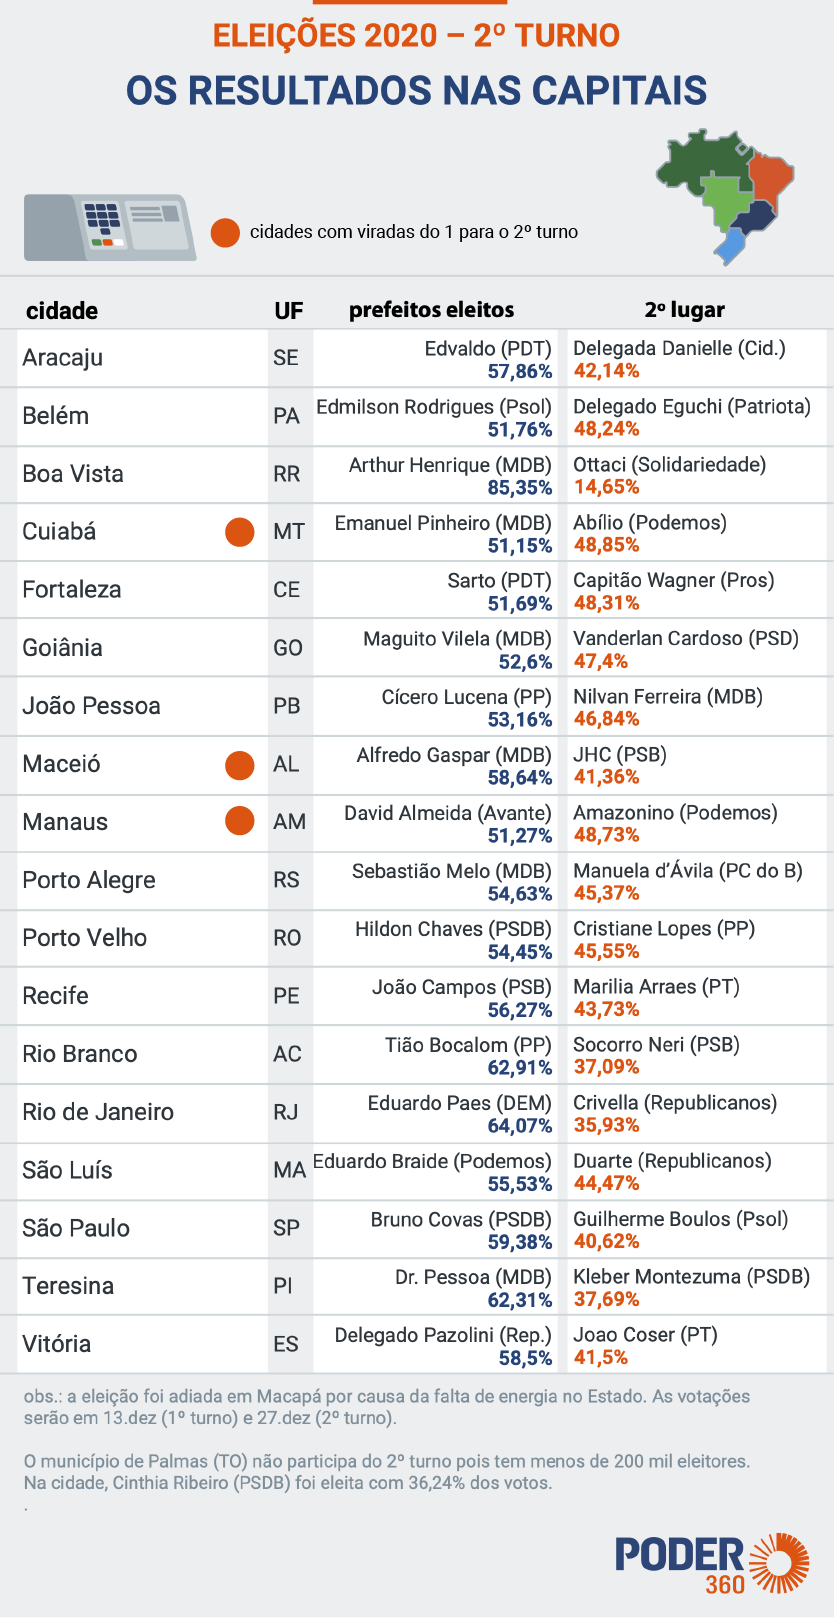The image size is (834, 1618).
Task: Click 'Guilherme Boulos (Psol)' in second place column
Action: pos(680,1219)
